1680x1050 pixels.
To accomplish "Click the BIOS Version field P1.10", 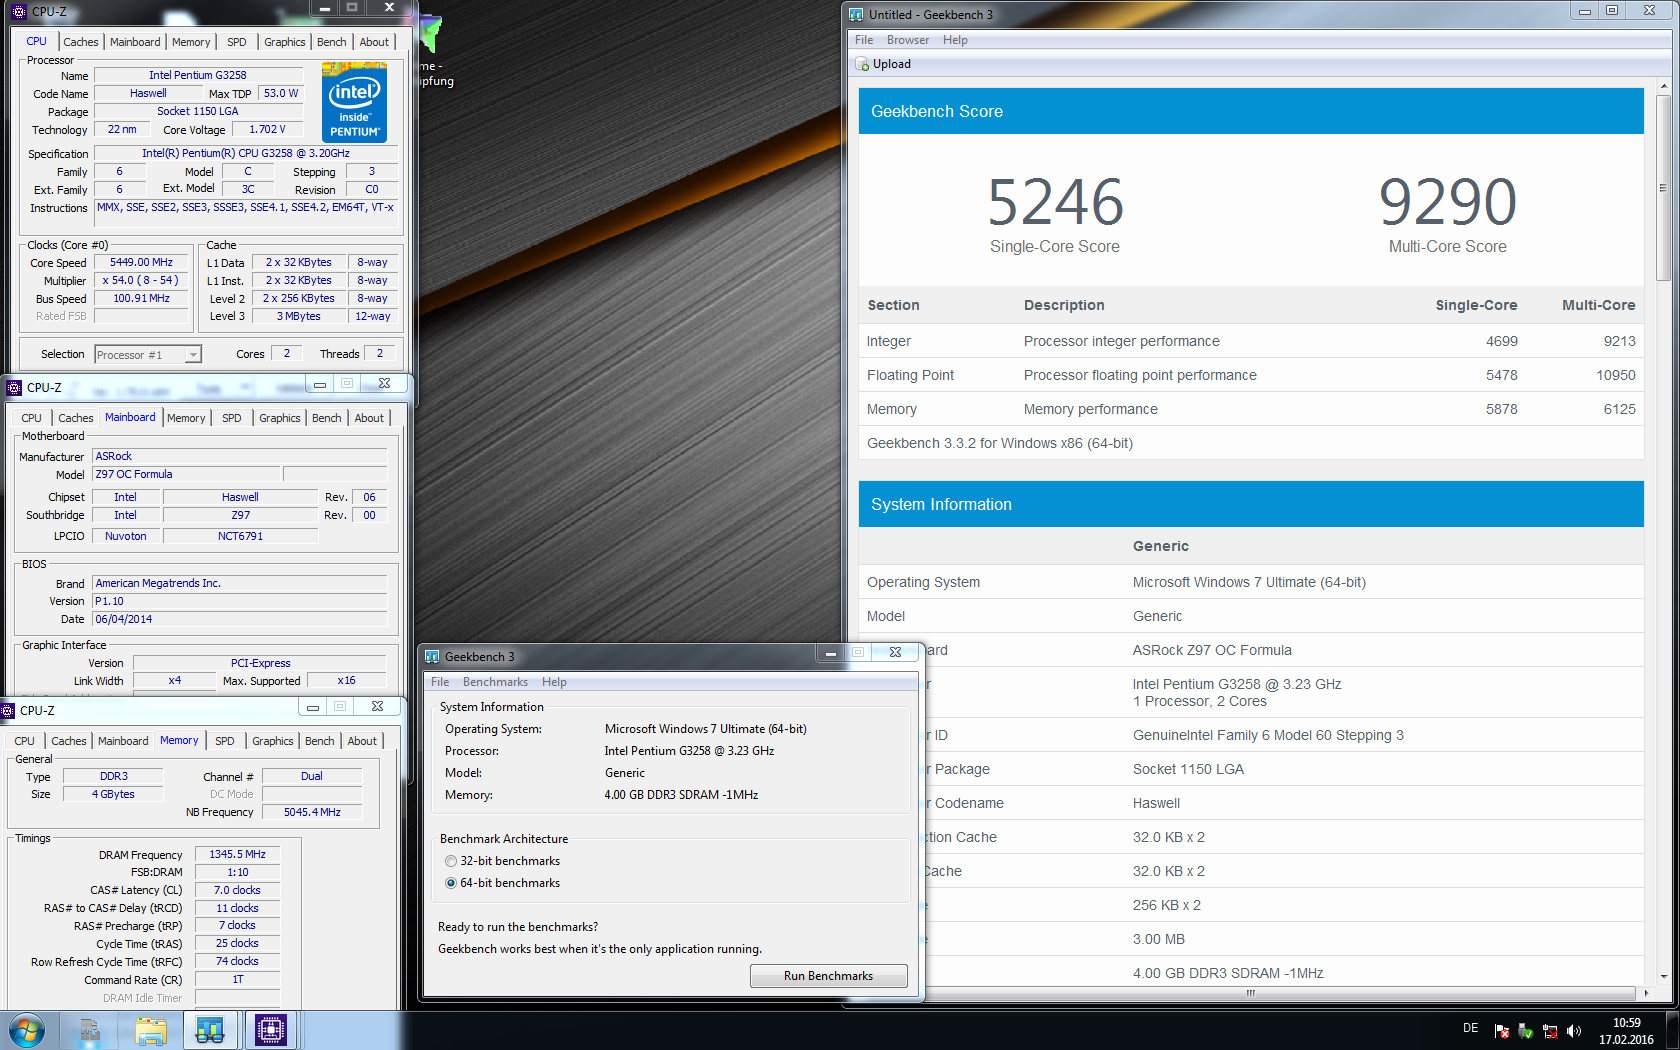I will tap(239, 601).
